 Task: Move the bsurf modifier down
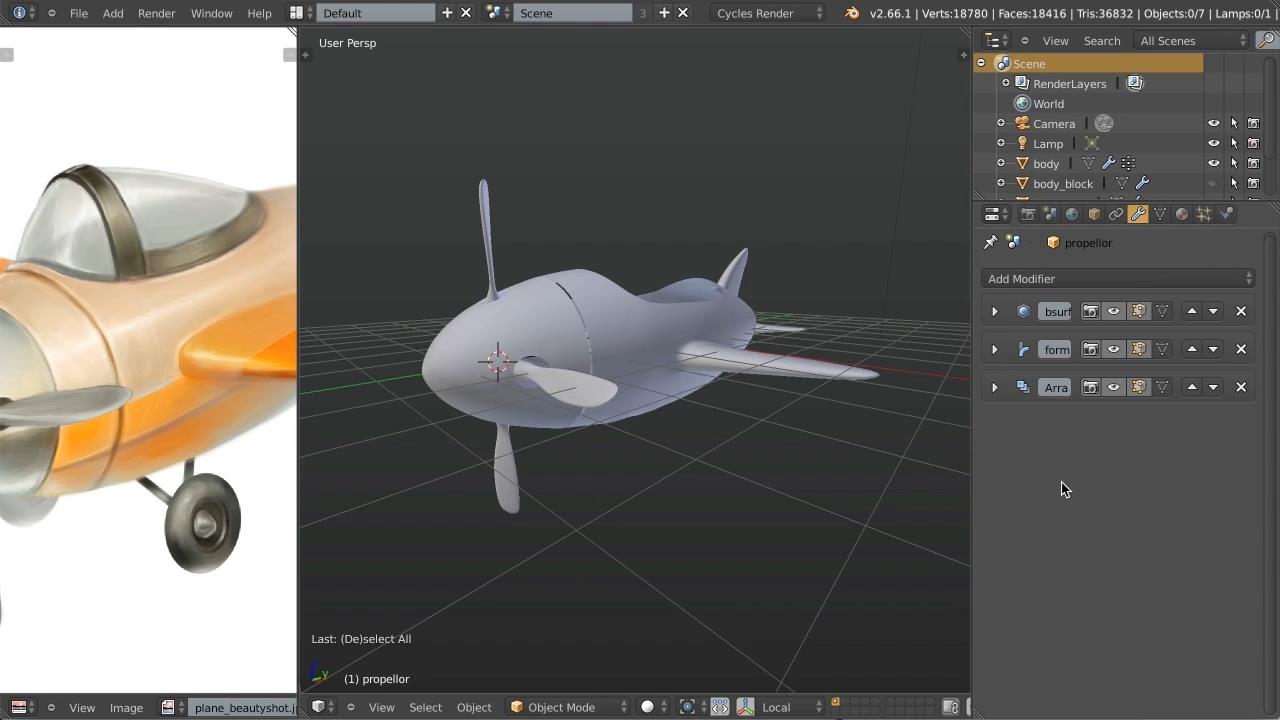pyautogui.click(x=1213, y=311)
